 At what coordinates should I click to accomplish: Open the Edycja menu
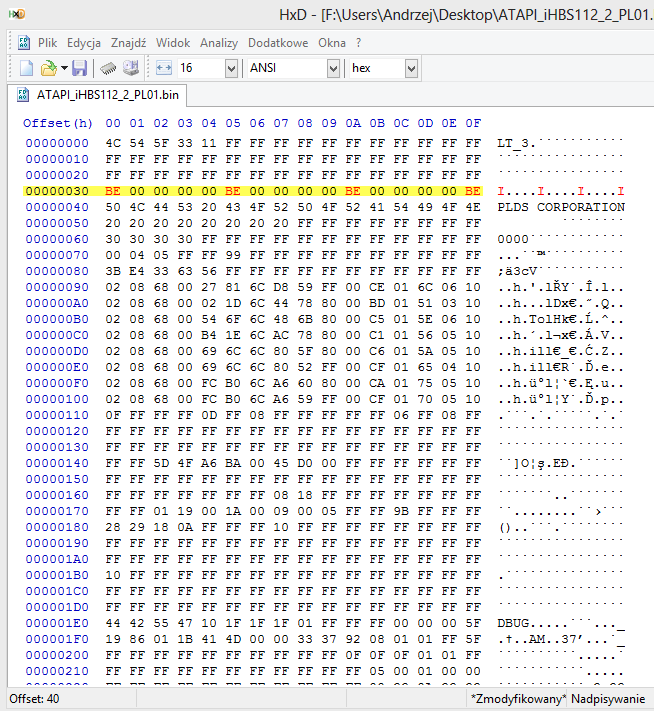(84, 43)
